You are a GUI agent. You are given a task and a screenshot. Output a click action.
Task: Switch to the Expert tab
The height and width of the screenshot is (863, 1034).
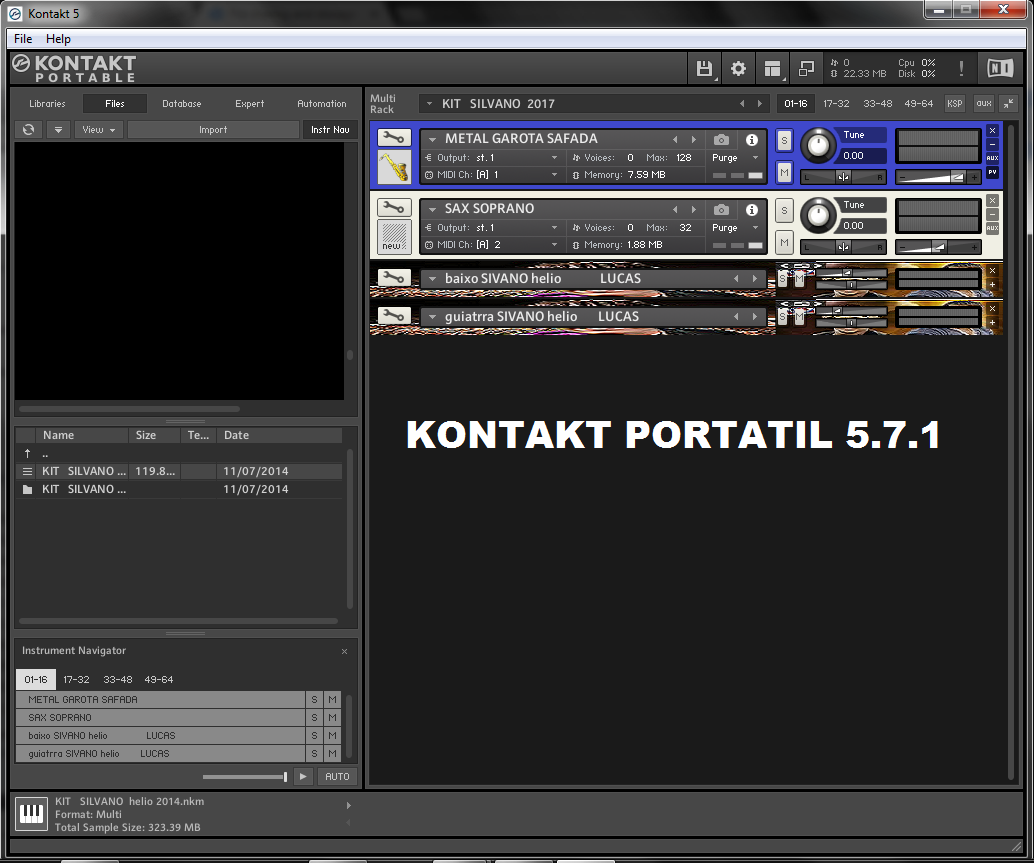pos(249,104)
